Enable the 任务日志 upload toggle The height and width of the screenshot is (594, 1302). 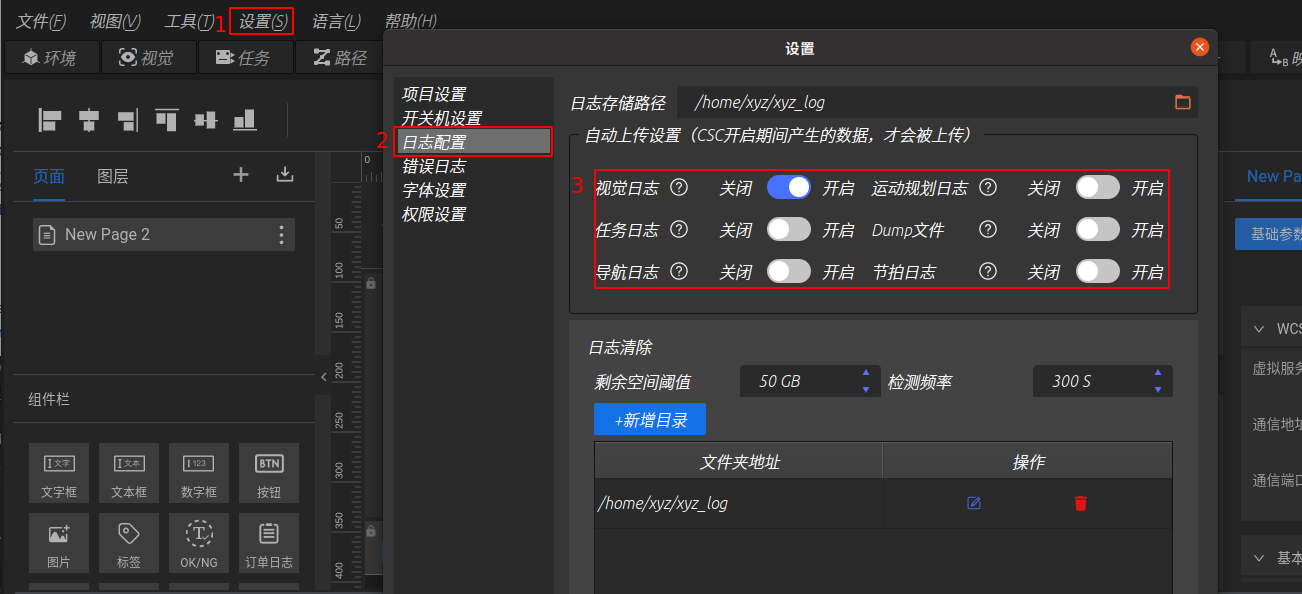(789, 229)
